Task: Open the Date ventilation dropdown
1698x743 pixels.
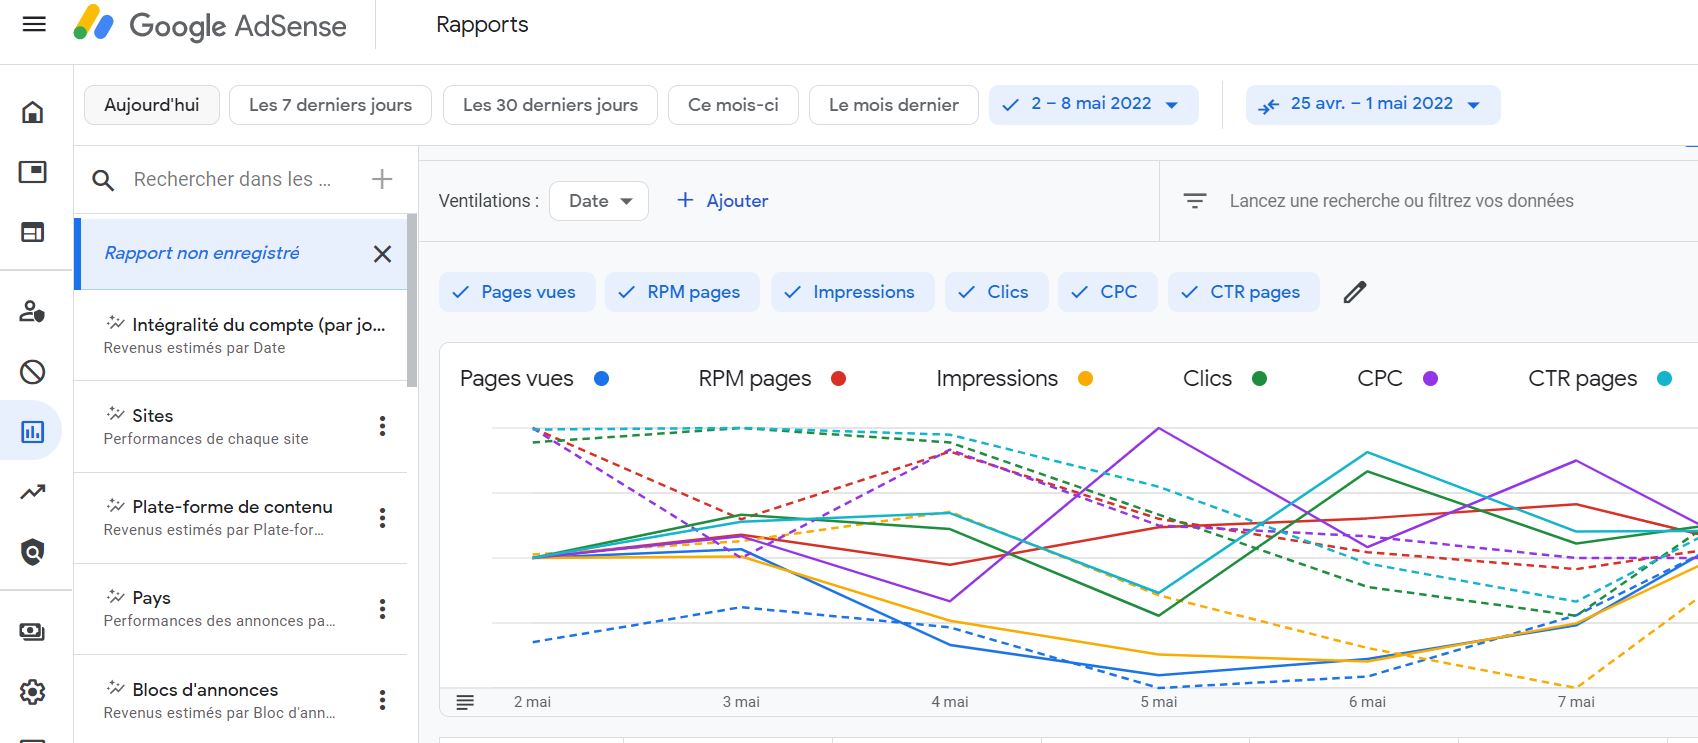Action: pyautogui.click(x=599, y=201)
